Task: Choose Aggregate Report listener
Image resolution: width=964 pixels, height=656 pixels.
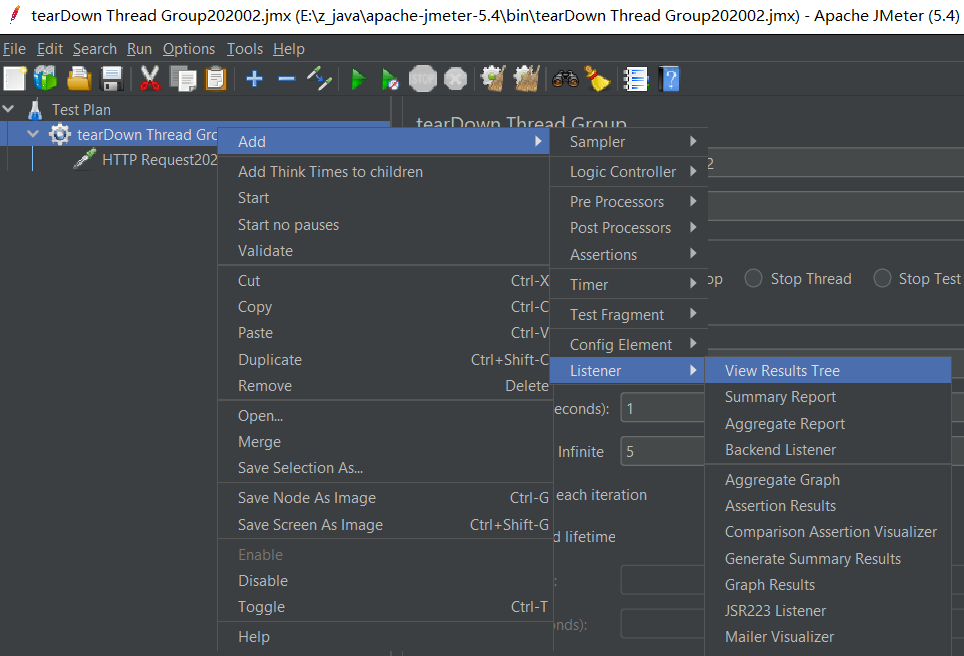Action: tap(828, 424)
